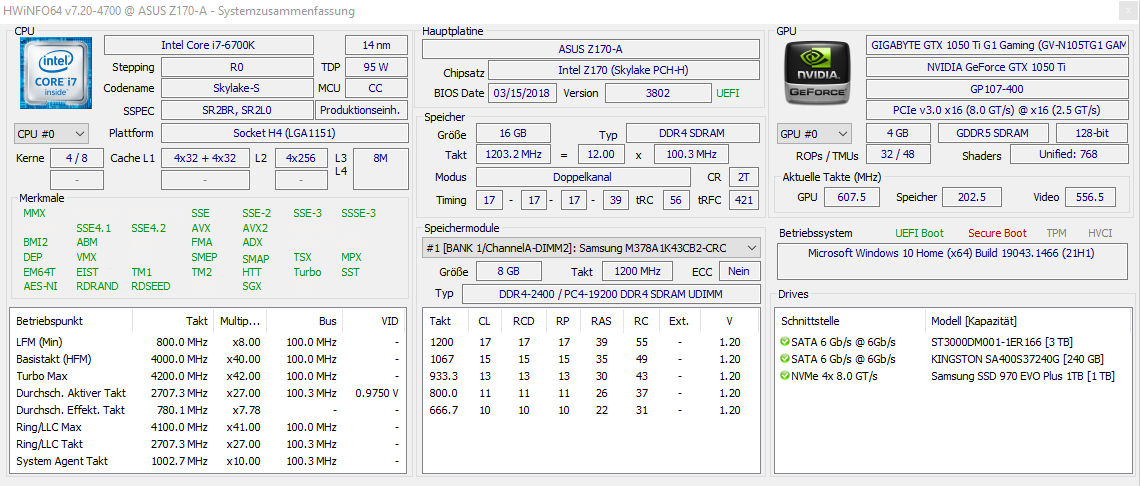Click the 95 W TDP value
This screenshot has width=1140, height=486.
(x=376, y=67)
